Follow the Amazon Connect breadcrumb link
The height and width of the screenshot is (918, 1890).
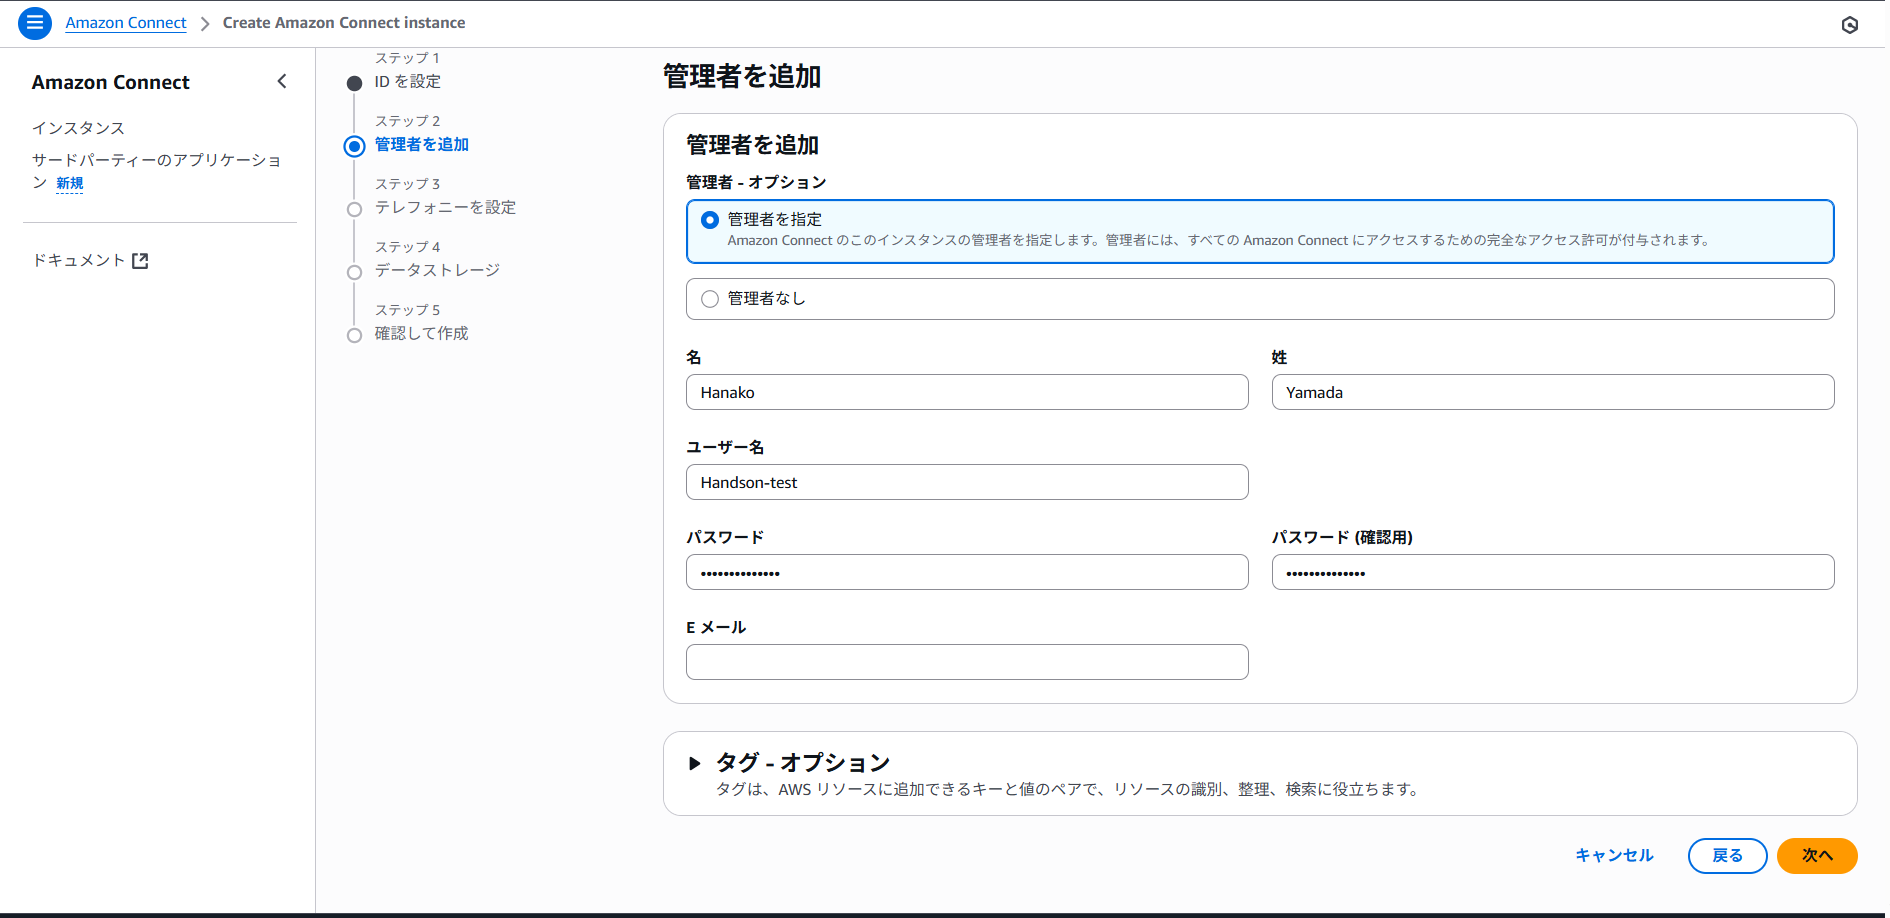tap(125, 22)
